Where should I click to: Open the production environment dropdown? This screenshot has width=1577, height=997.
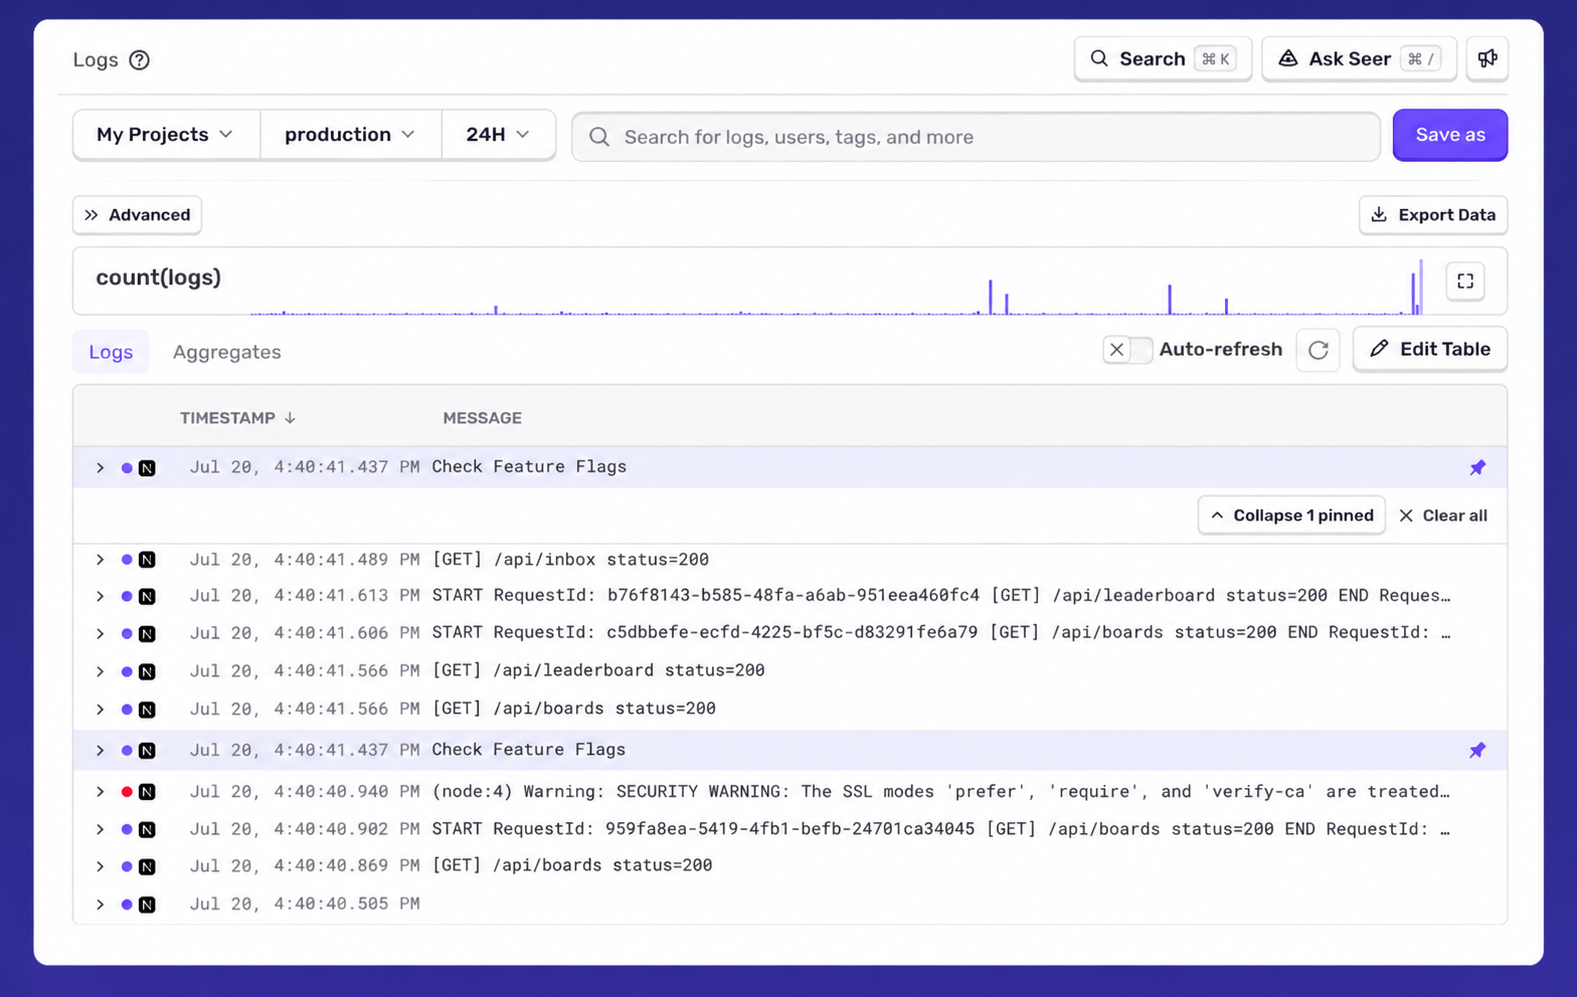[x=350, y=135]
